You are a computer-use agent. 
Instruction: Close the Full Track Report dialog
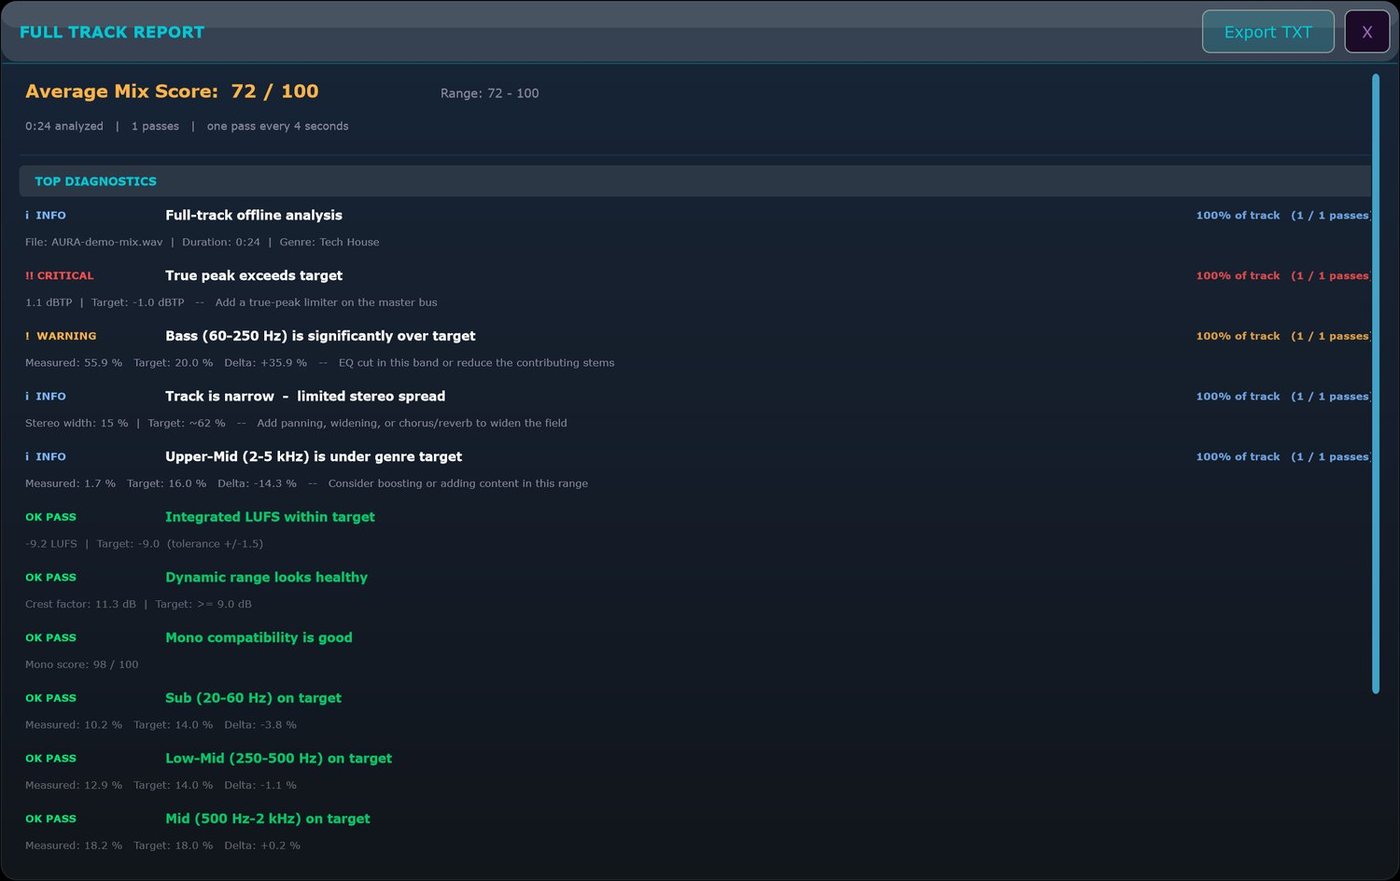1367,32
